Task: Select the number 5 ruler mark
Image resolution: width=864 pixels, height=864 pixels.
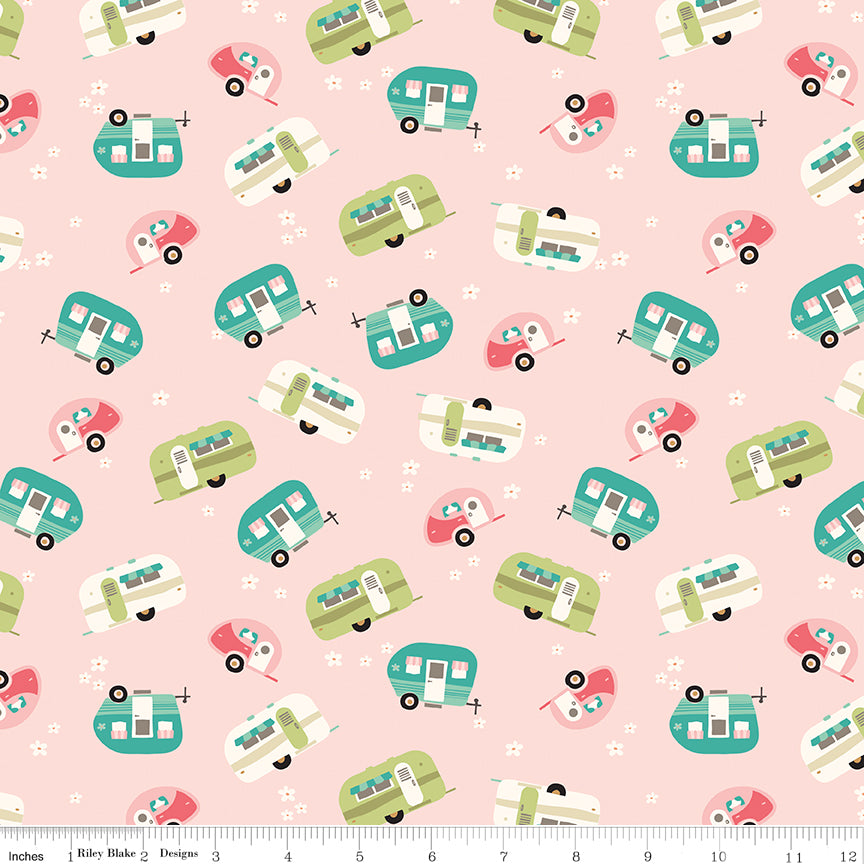Action: (x=359, y=855)
